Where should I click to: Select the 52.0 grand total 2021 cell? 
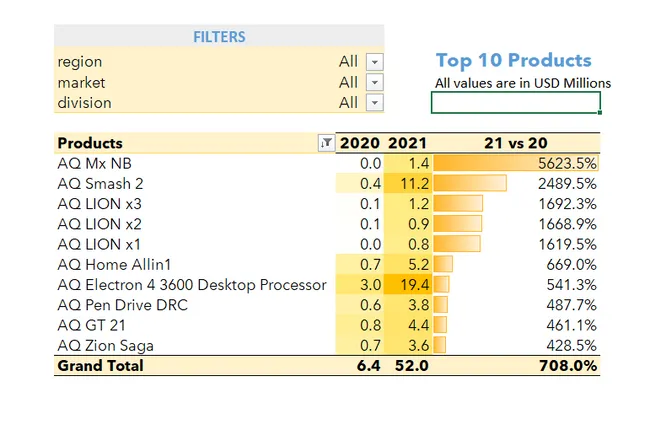click(408, 366)
